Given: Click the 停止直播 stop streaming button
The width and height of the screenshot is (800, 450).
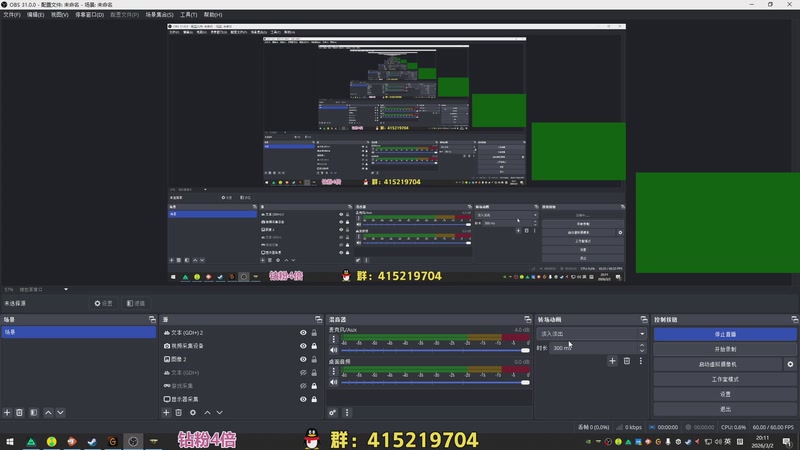Looking at the screenshot, I should click(x=725, y=334).
